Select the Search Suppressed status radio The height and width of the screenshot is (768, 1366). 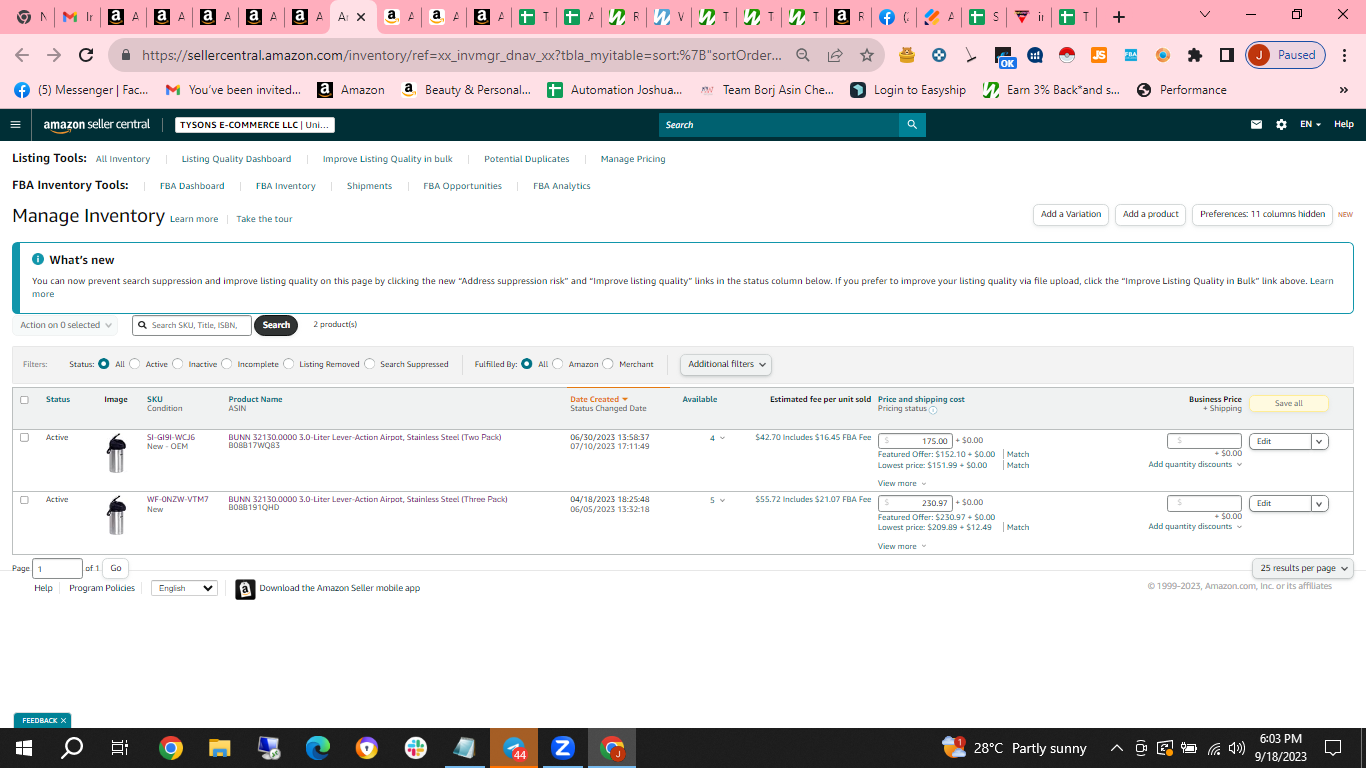coord(370,364)
